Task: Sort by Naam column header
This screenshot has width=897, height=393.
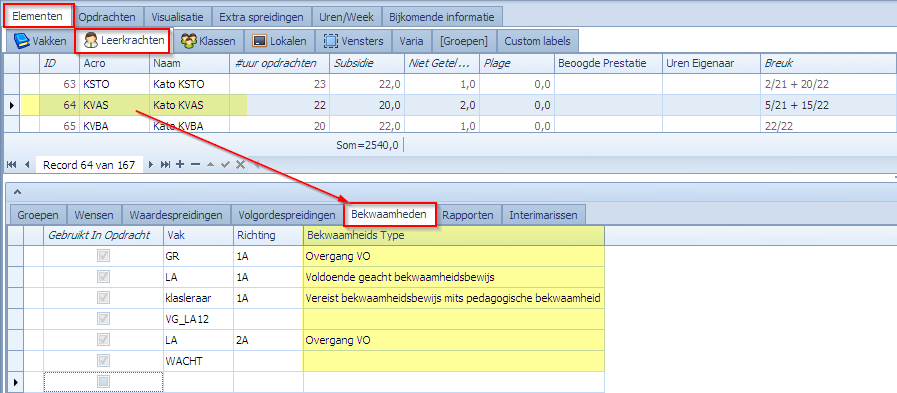Action: (189, 63)
